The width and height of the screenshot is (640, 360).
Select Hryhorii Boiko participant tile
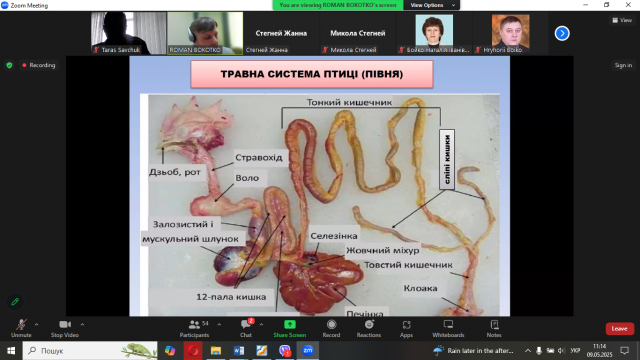coord(510,33)
